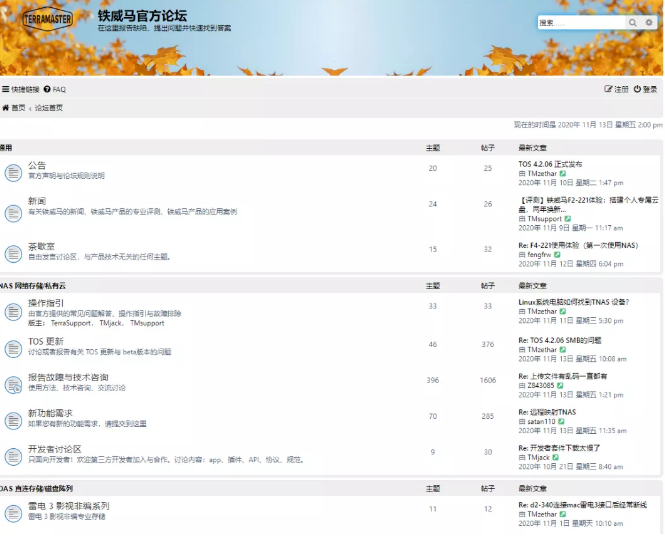The height and width of the screenshot is (538, 665).
Task: Open moderator TerraSupport's profile
Action: 71,323
